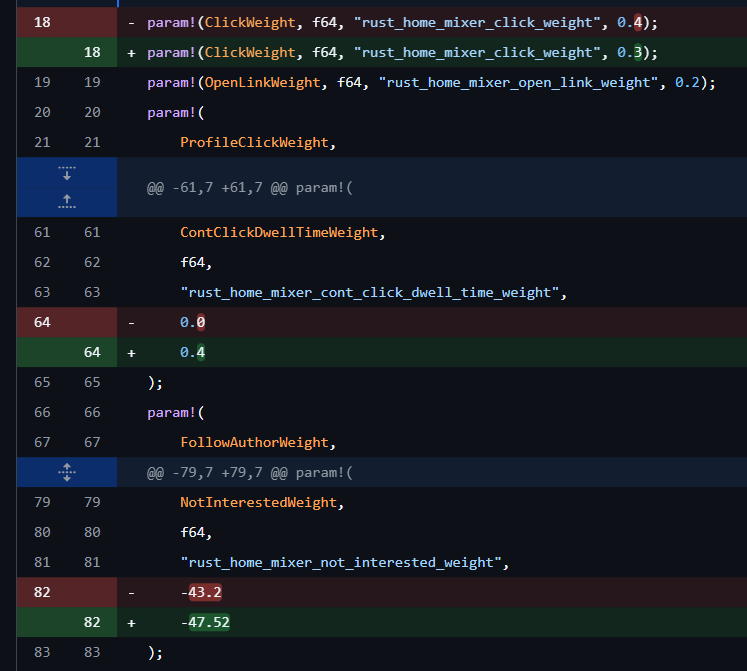The image size is (747, 671).
Task: Click removed line number 82
Action: pyautogui.click(x=42, y=592)
